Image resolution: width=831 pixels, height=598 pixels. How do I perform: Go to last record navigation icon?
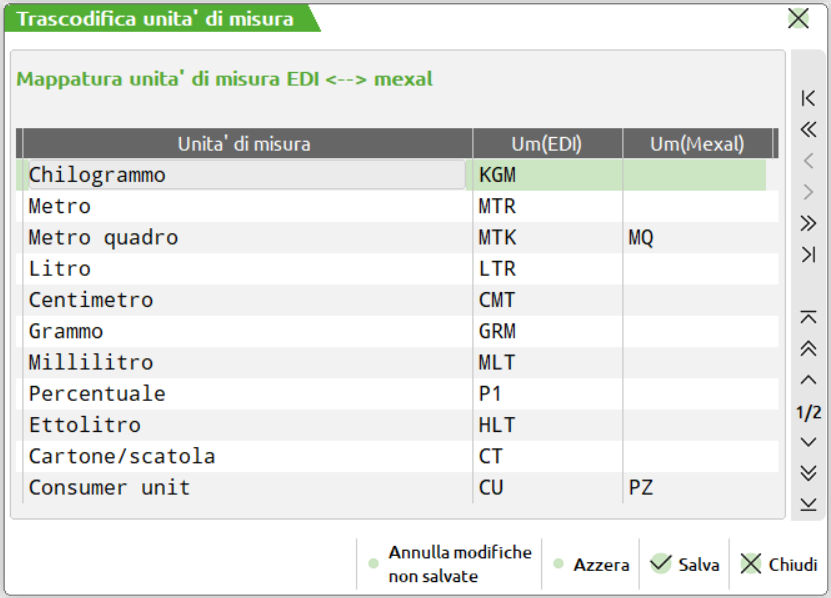[809, 255]
